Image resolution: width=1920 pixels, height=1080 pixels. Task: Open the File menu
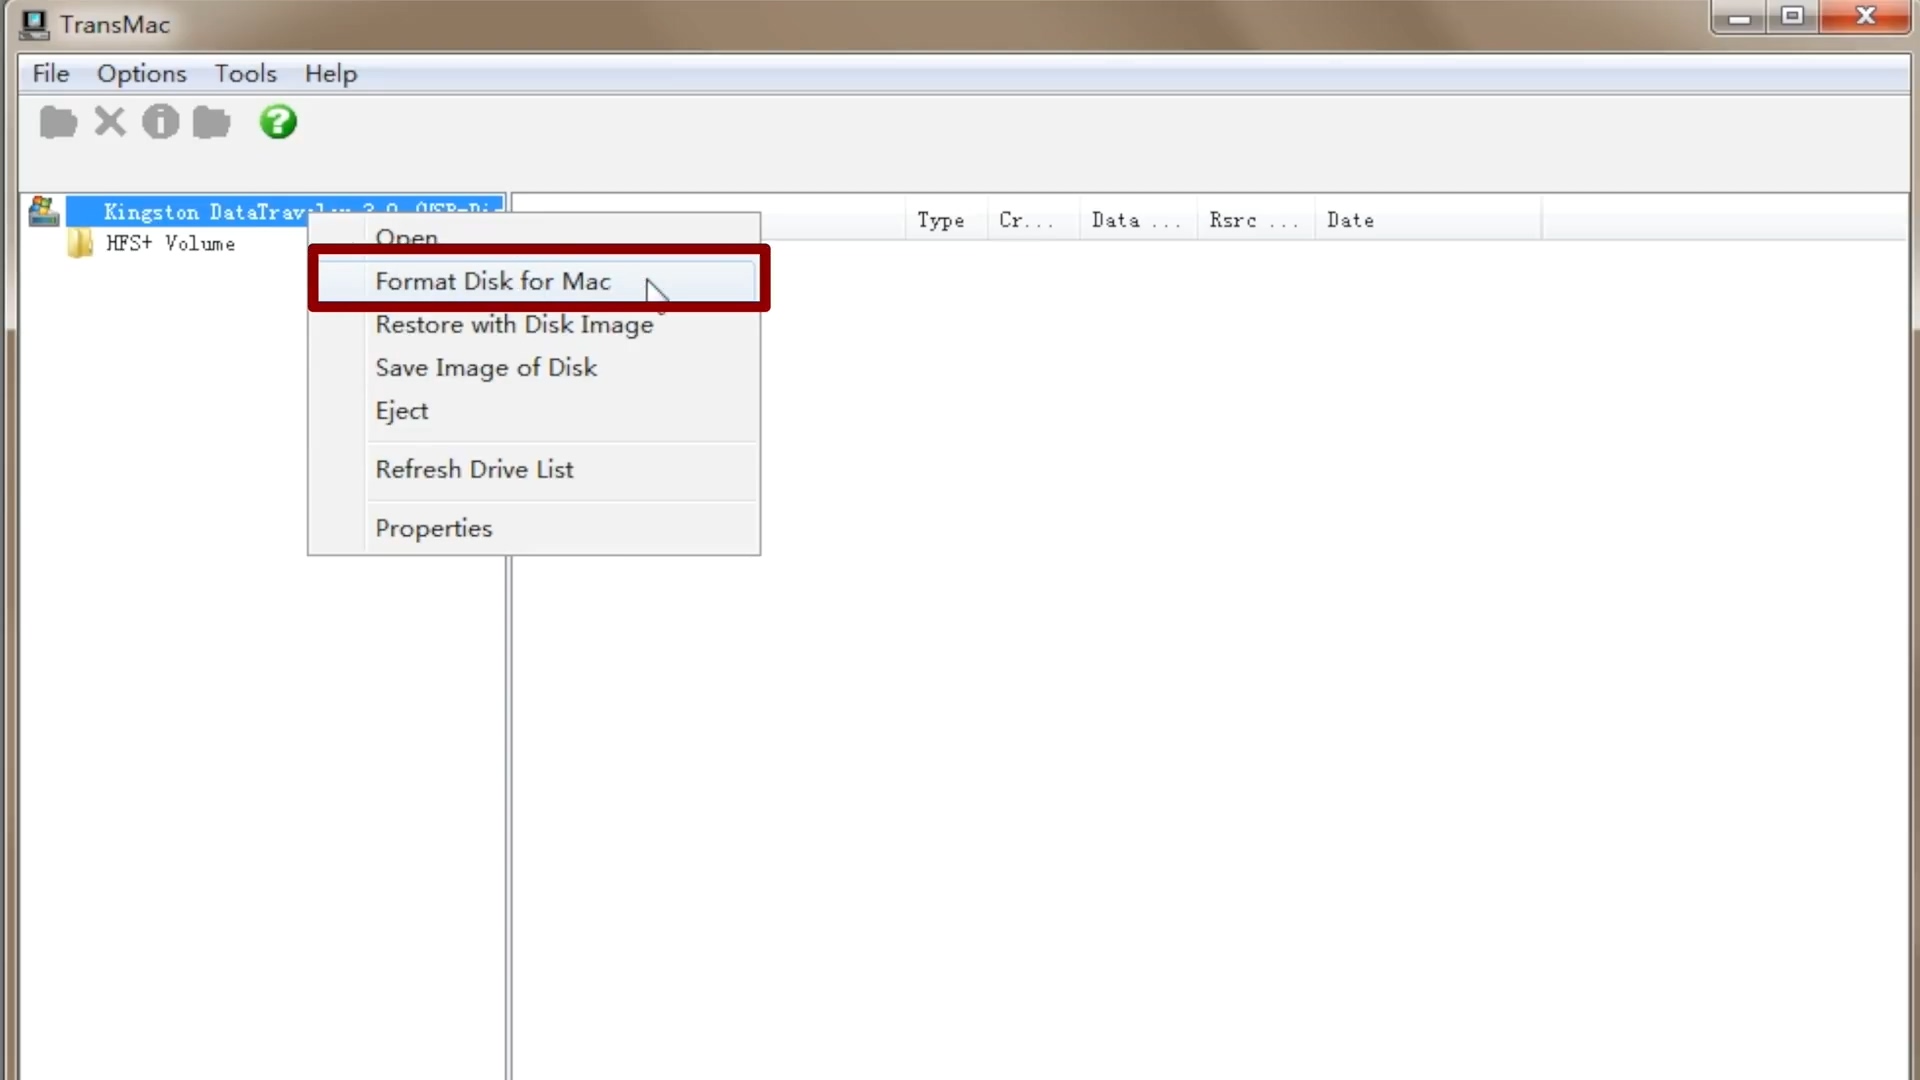(50, 74)
